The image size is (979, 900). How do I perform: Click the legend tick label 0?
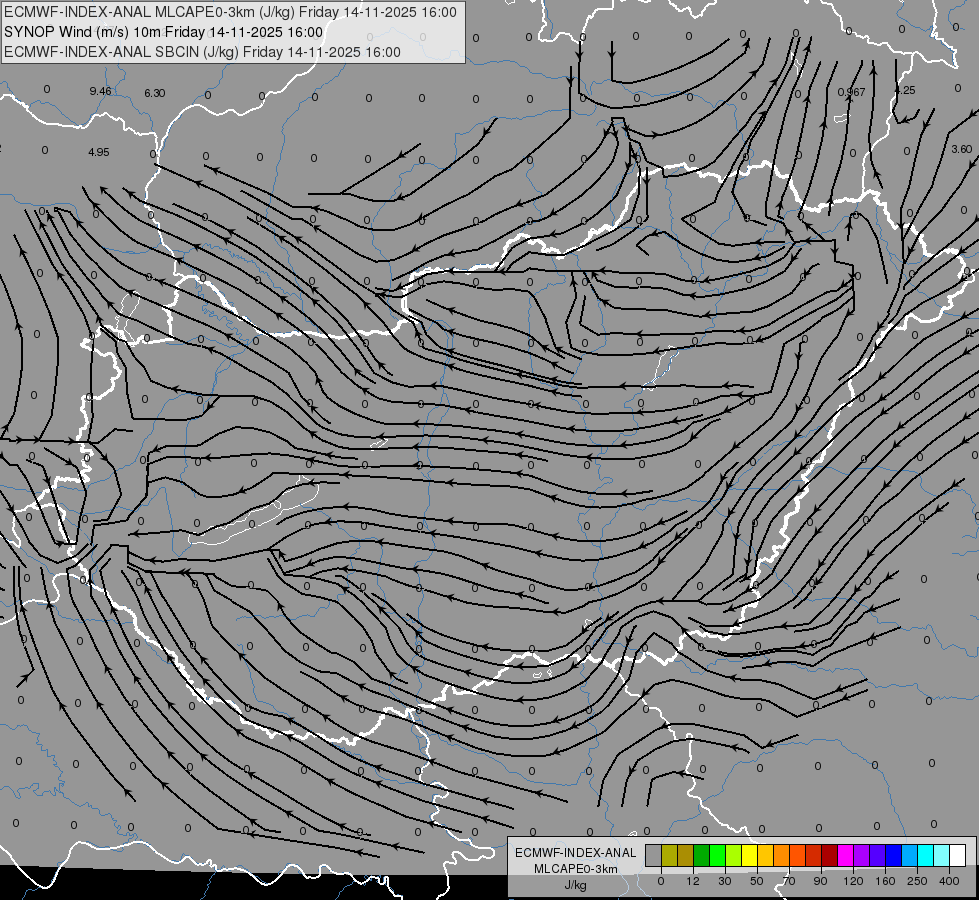[661, 881]
